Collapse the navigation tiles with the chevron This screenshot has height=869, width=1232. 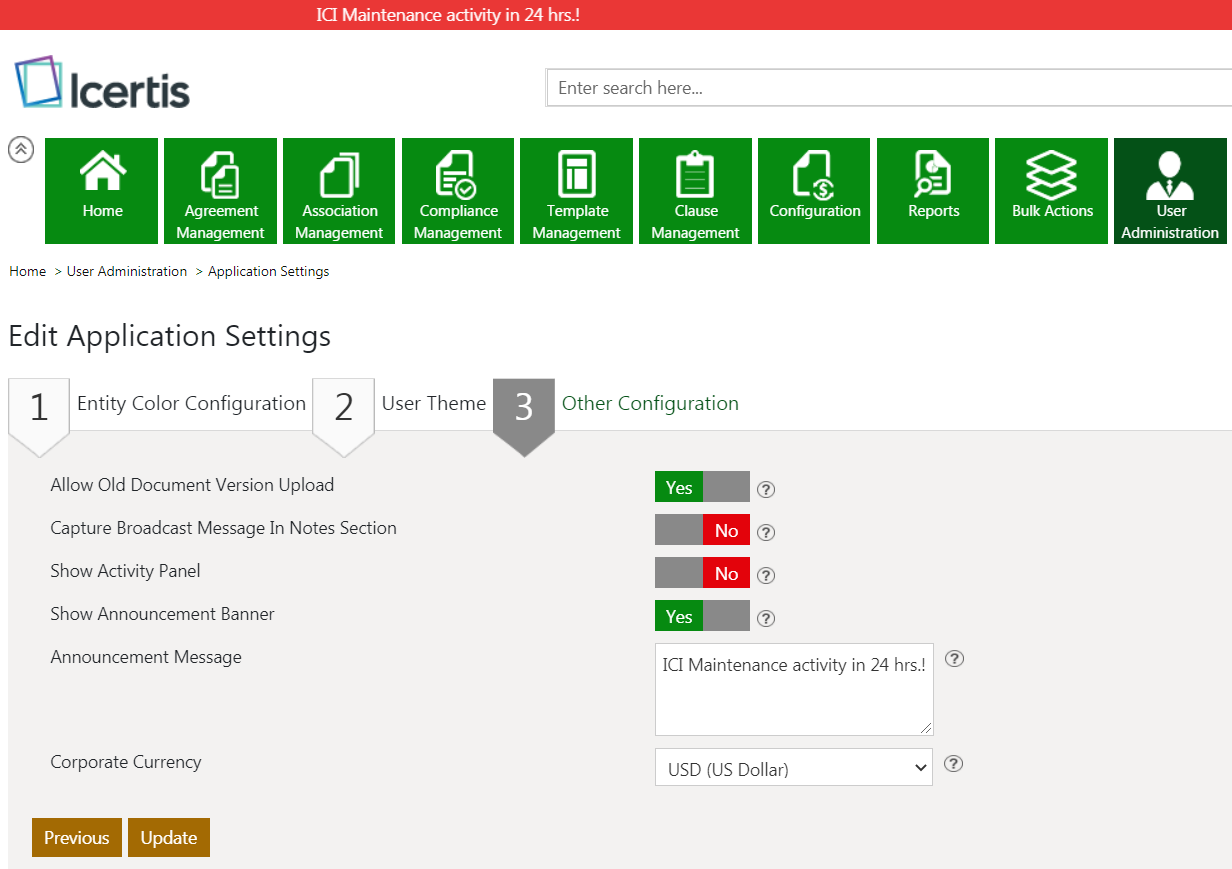coord(21,149)
